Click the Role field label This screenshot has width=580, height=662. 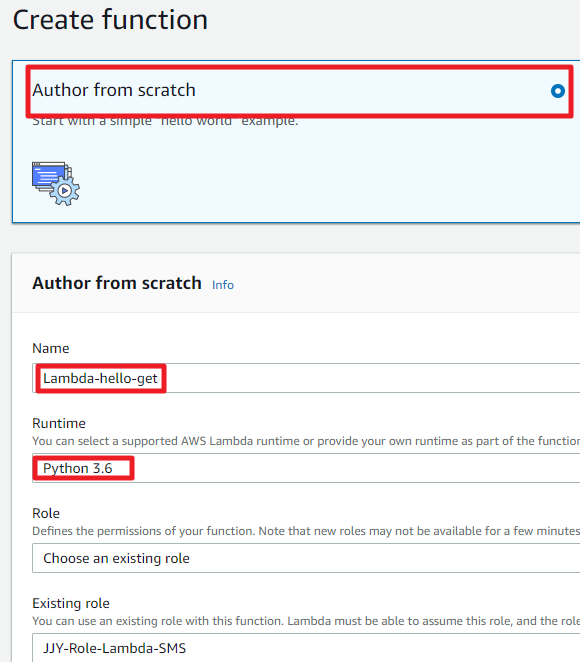click(46, 513)
